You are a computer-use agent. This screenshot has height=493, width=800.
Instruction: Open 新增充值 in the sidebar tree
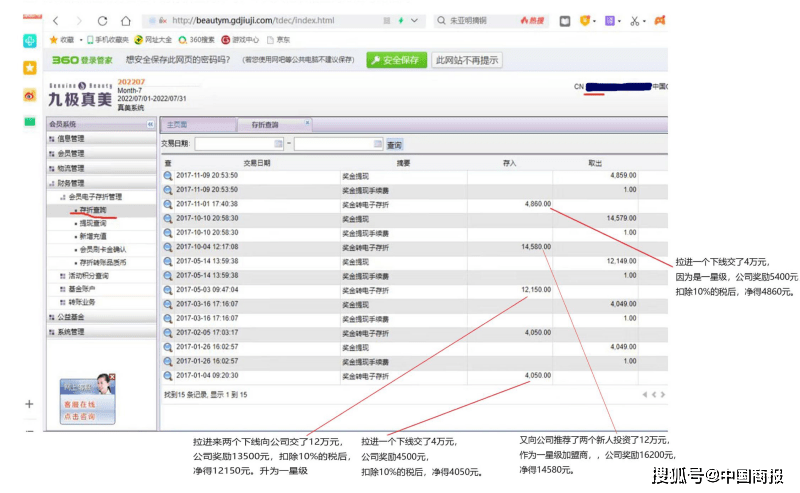[x=94, y=236]
